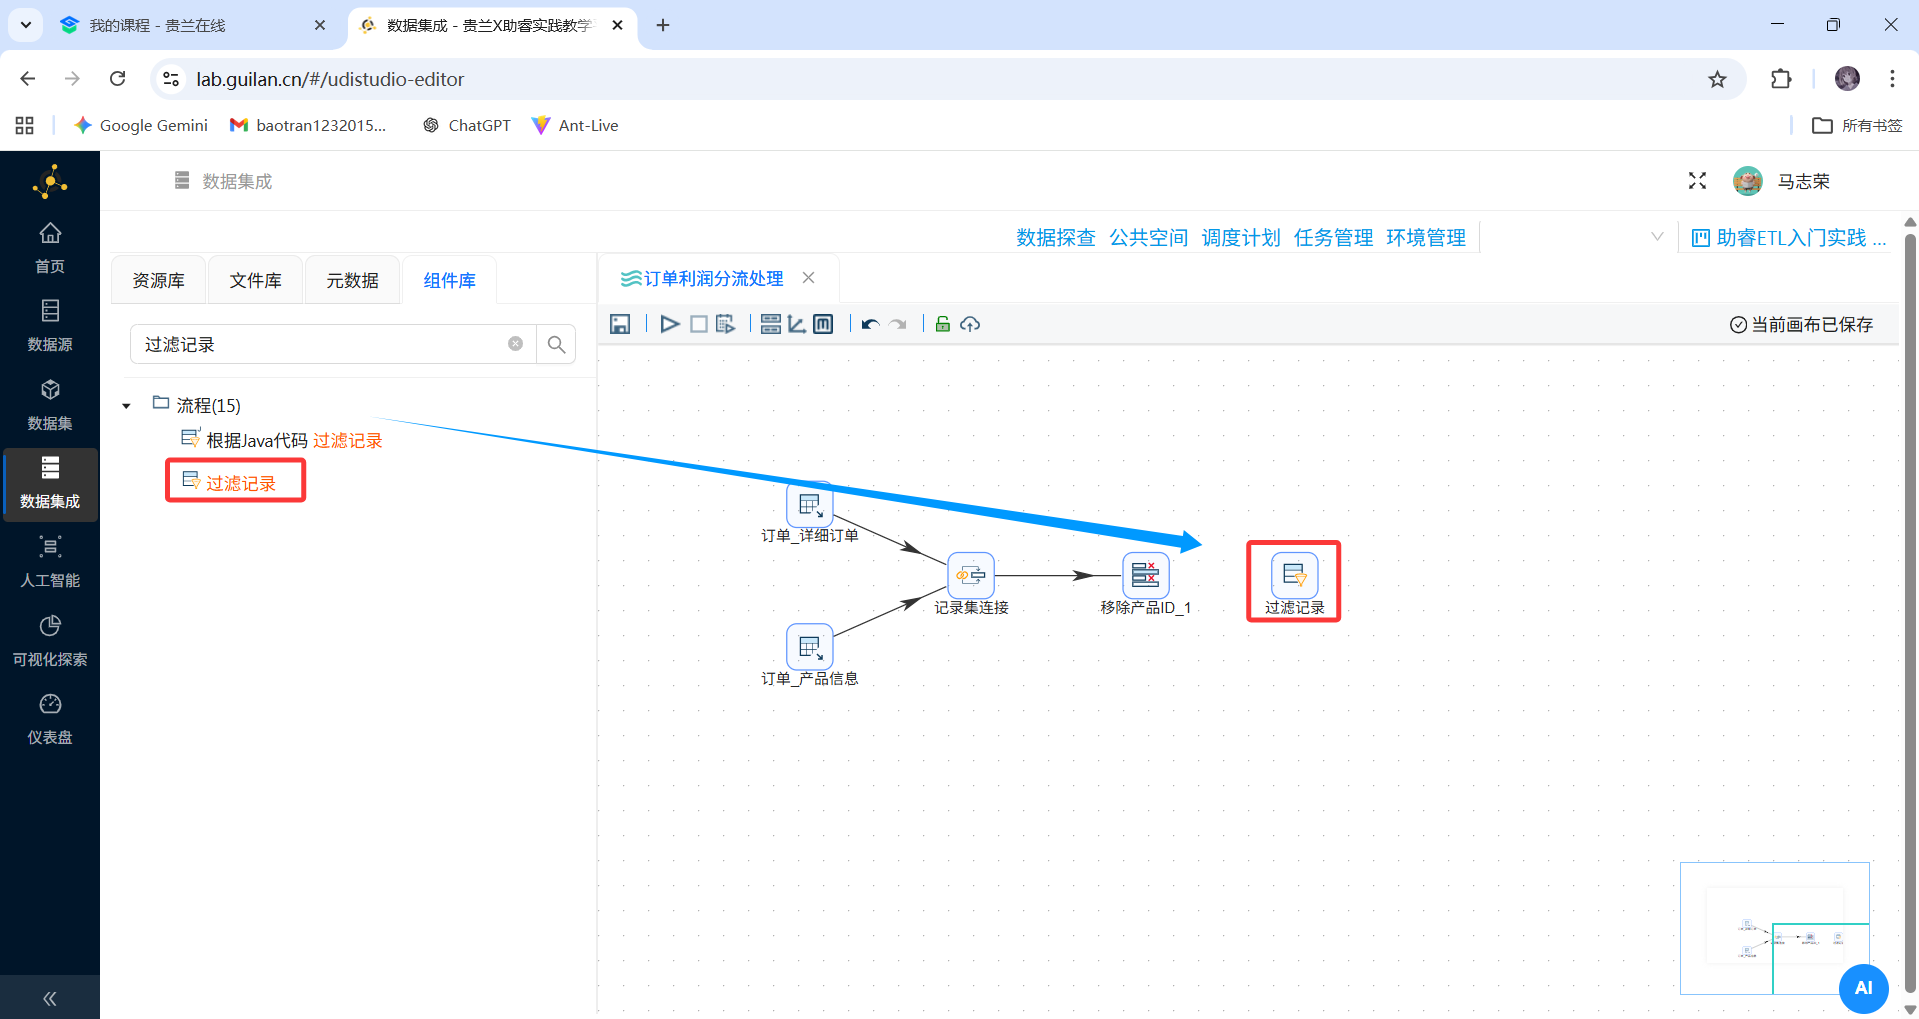Clear the component search field
This screenshot has height=1019, width=1919.
(516, 344)
